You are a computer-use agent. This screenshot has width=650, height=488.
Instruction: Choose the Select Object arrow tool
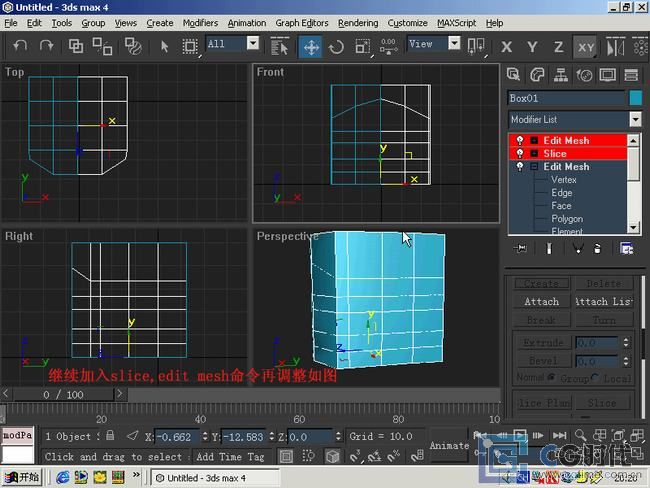[x=165, y=46]
